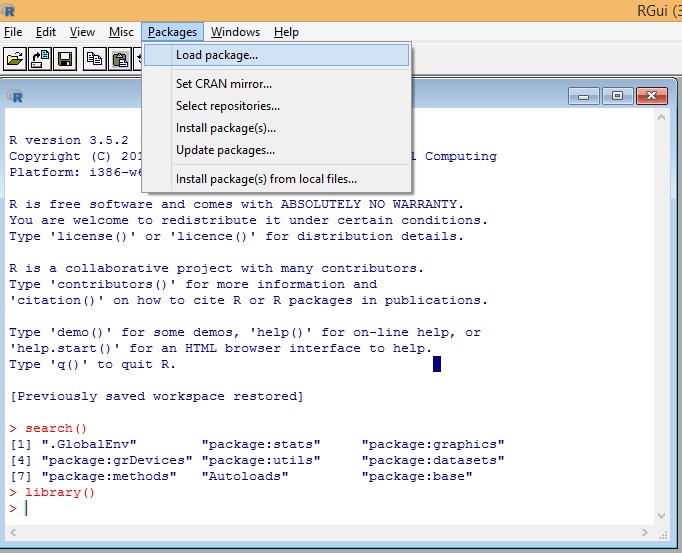Minimize the R Console child window
Viewport: 682px width, 553px height.
click(x=584, y=96)
